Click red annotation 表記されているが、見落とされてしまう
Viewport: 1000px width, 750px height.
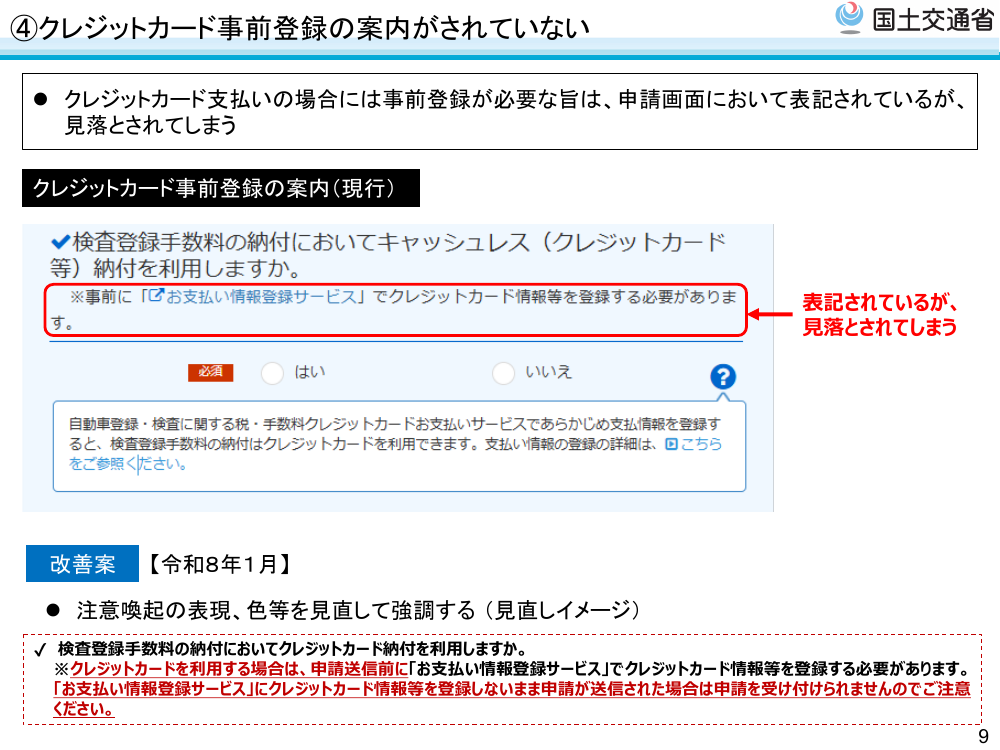point(880,314)
